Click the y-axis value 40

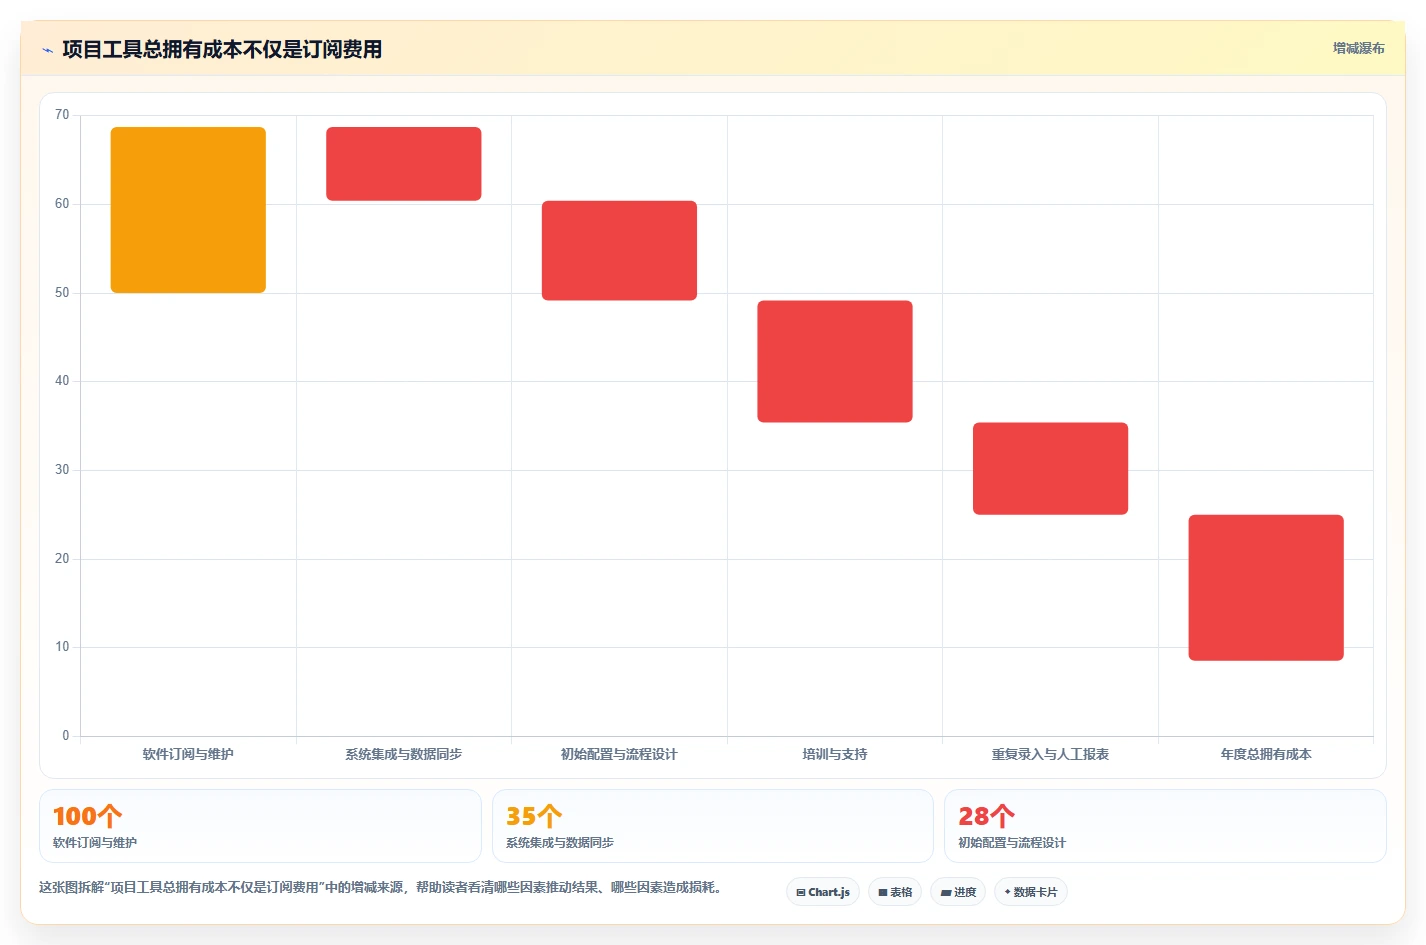[x=62, y=381]
